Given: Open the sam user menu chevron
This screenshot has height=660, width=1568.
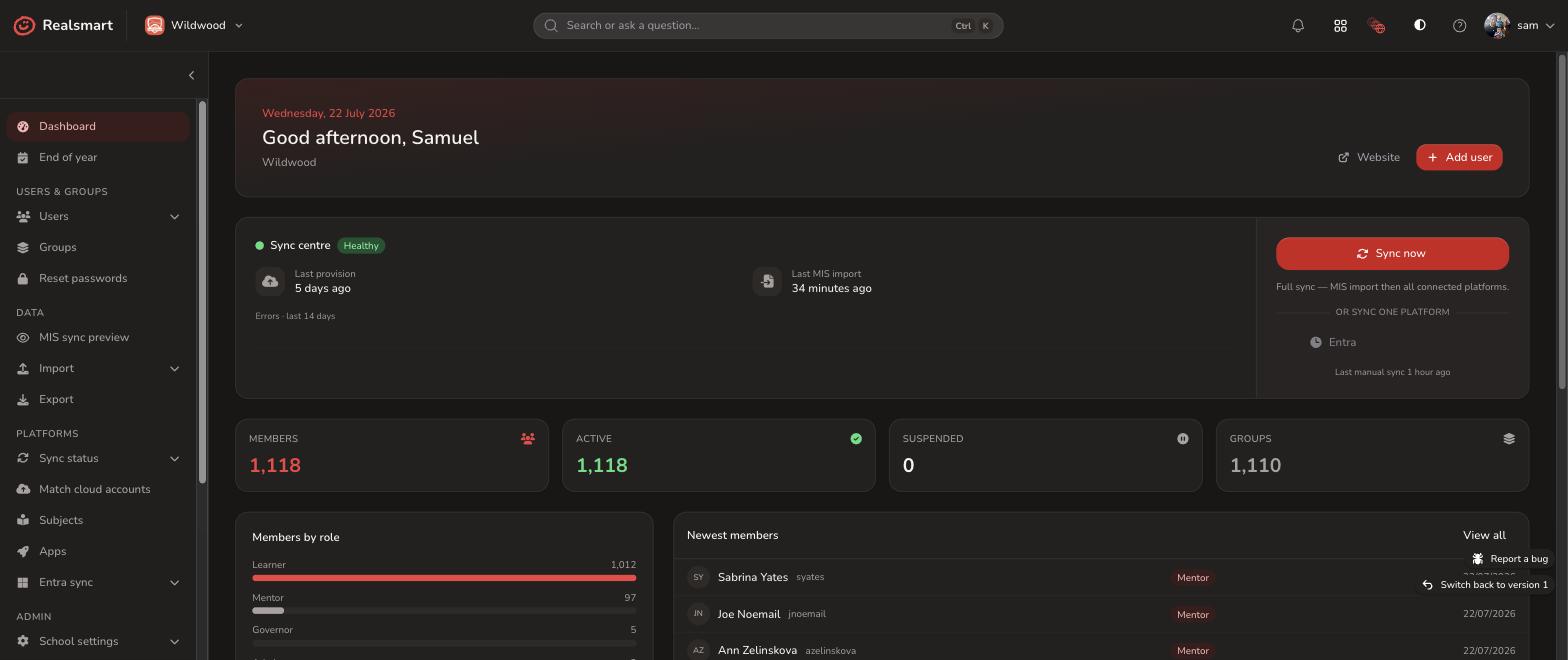Looking at the screenshot, I should coord(1550,26).
